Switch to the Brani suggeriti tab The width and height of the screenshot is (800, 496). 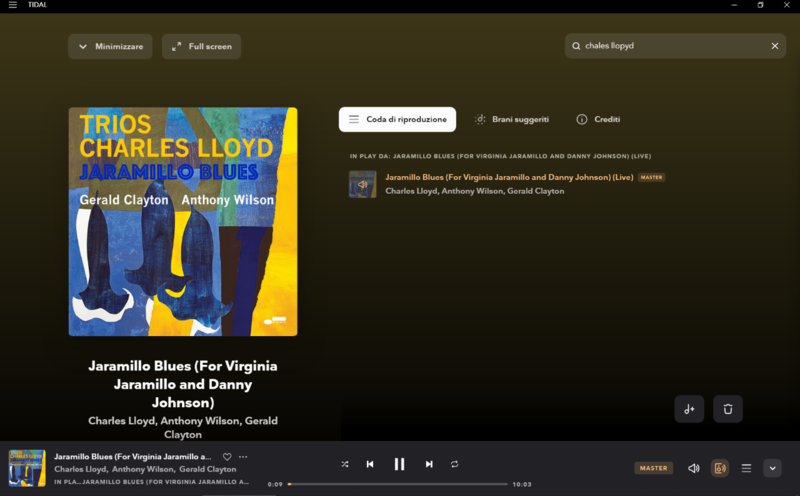(512, 119)
